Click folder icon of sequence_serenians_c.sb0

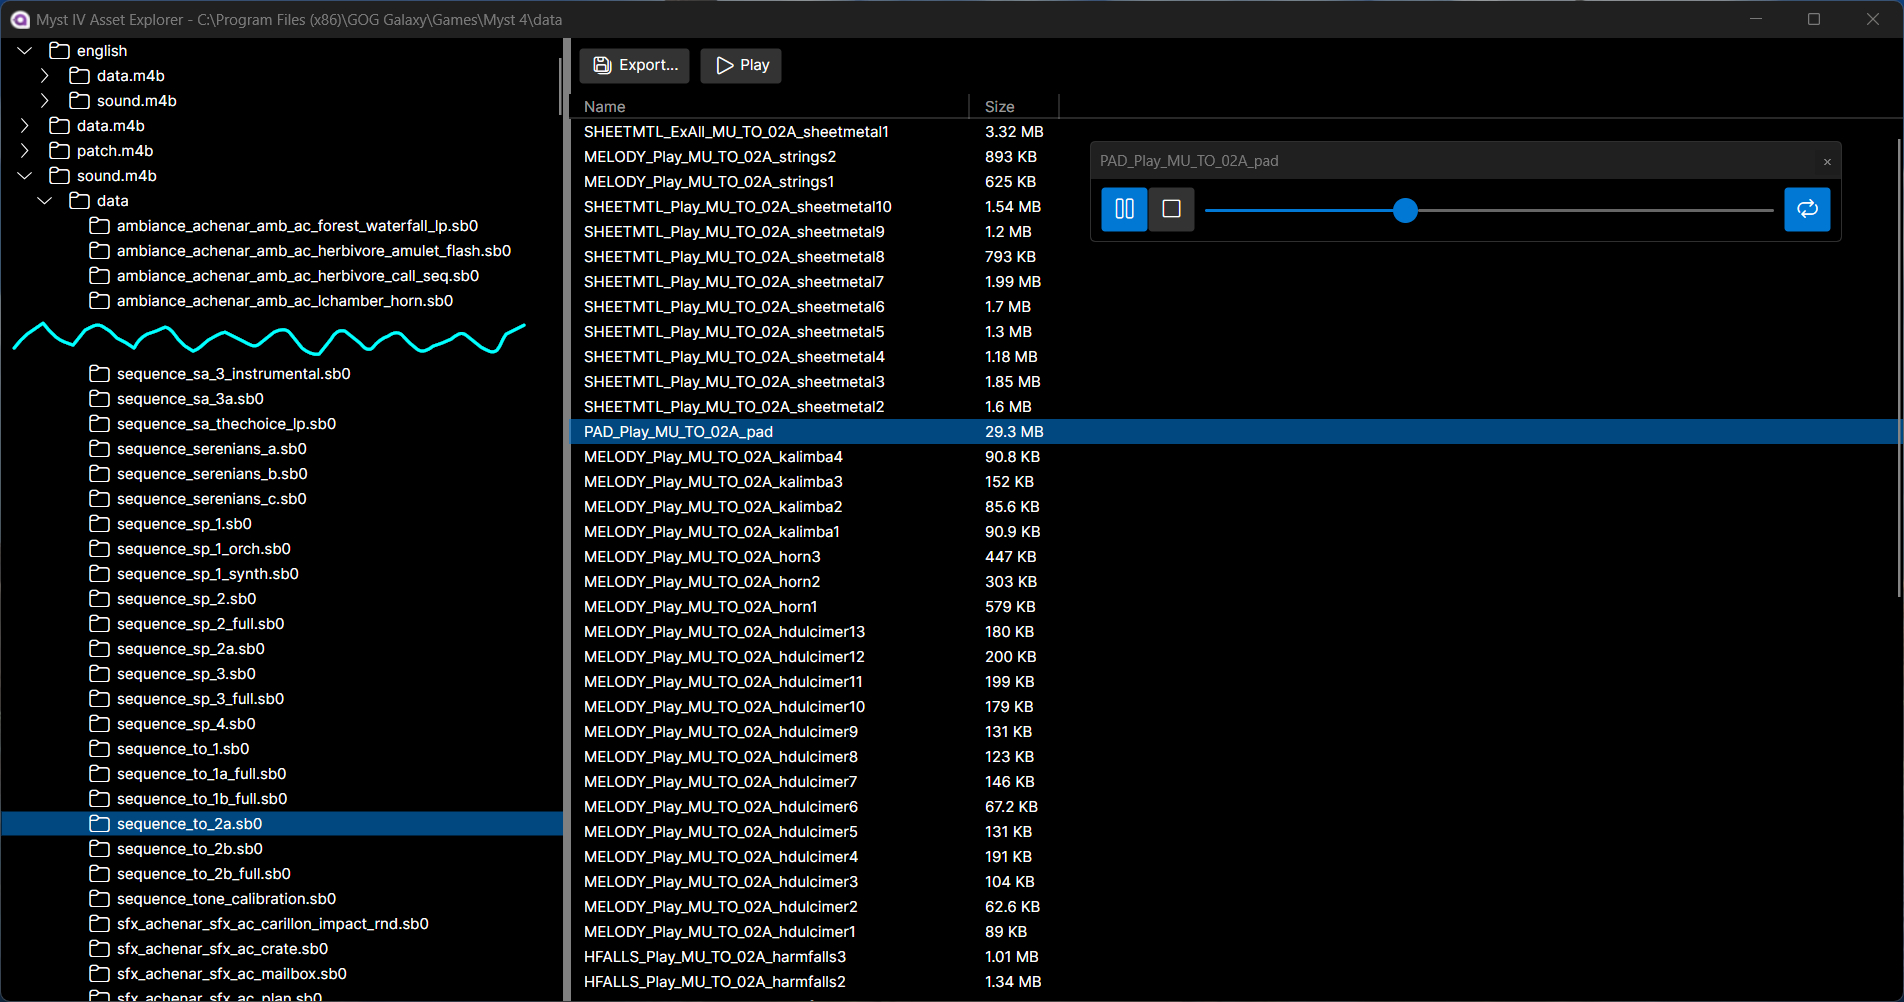tap(99, 498)
